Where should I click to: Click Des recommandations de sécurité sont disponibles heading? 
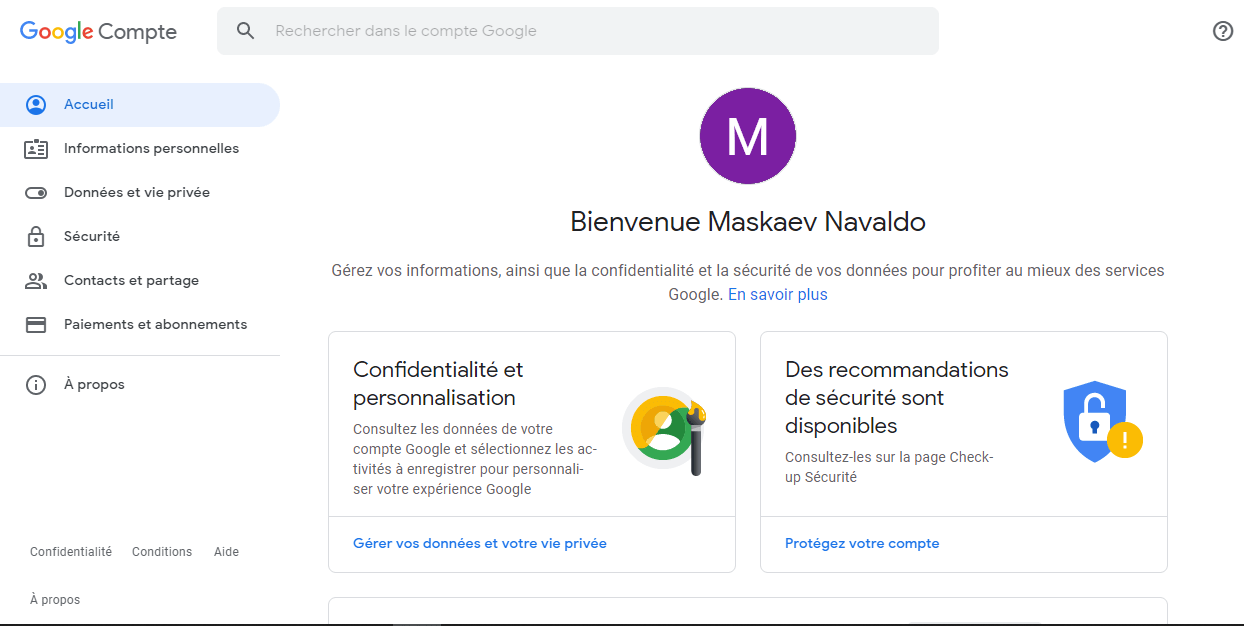pyautogui.click(x=897, y=398)
